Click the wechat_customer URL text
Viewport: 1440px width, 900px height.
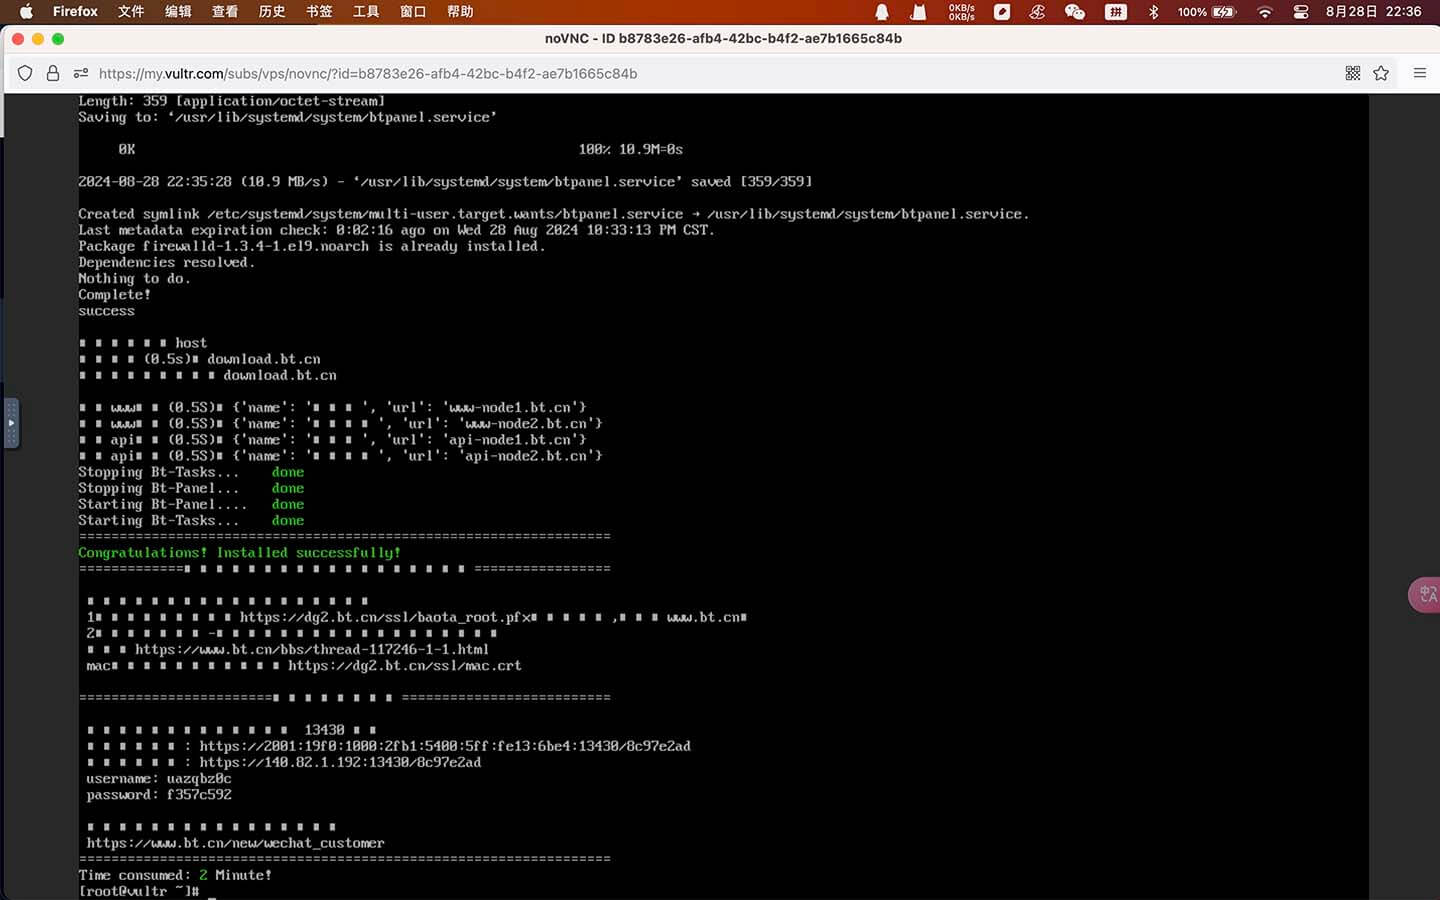235,843
